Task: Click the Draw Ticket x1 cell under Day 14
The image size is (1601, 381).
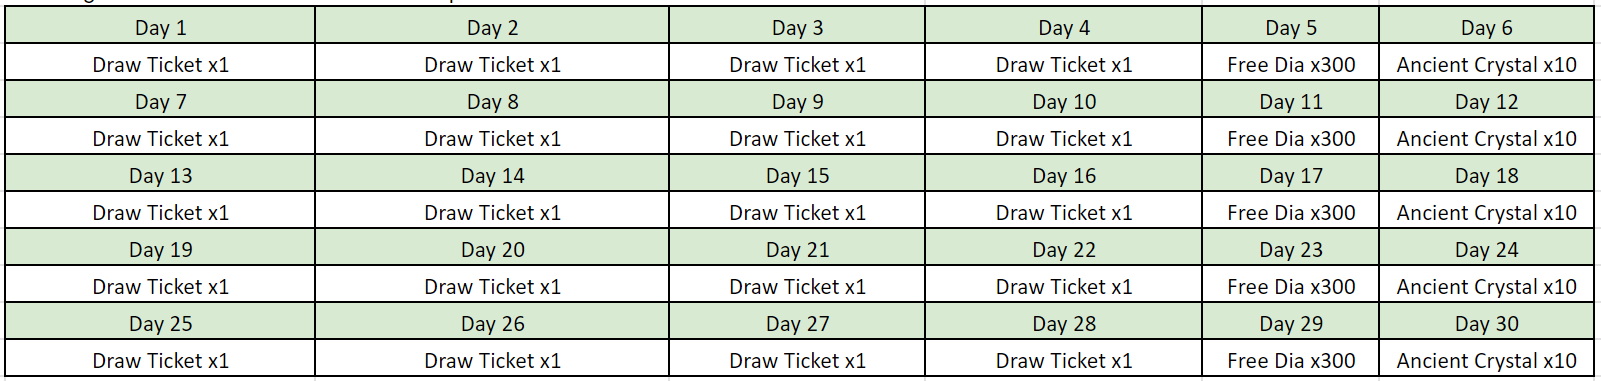Action: point(492,211)
